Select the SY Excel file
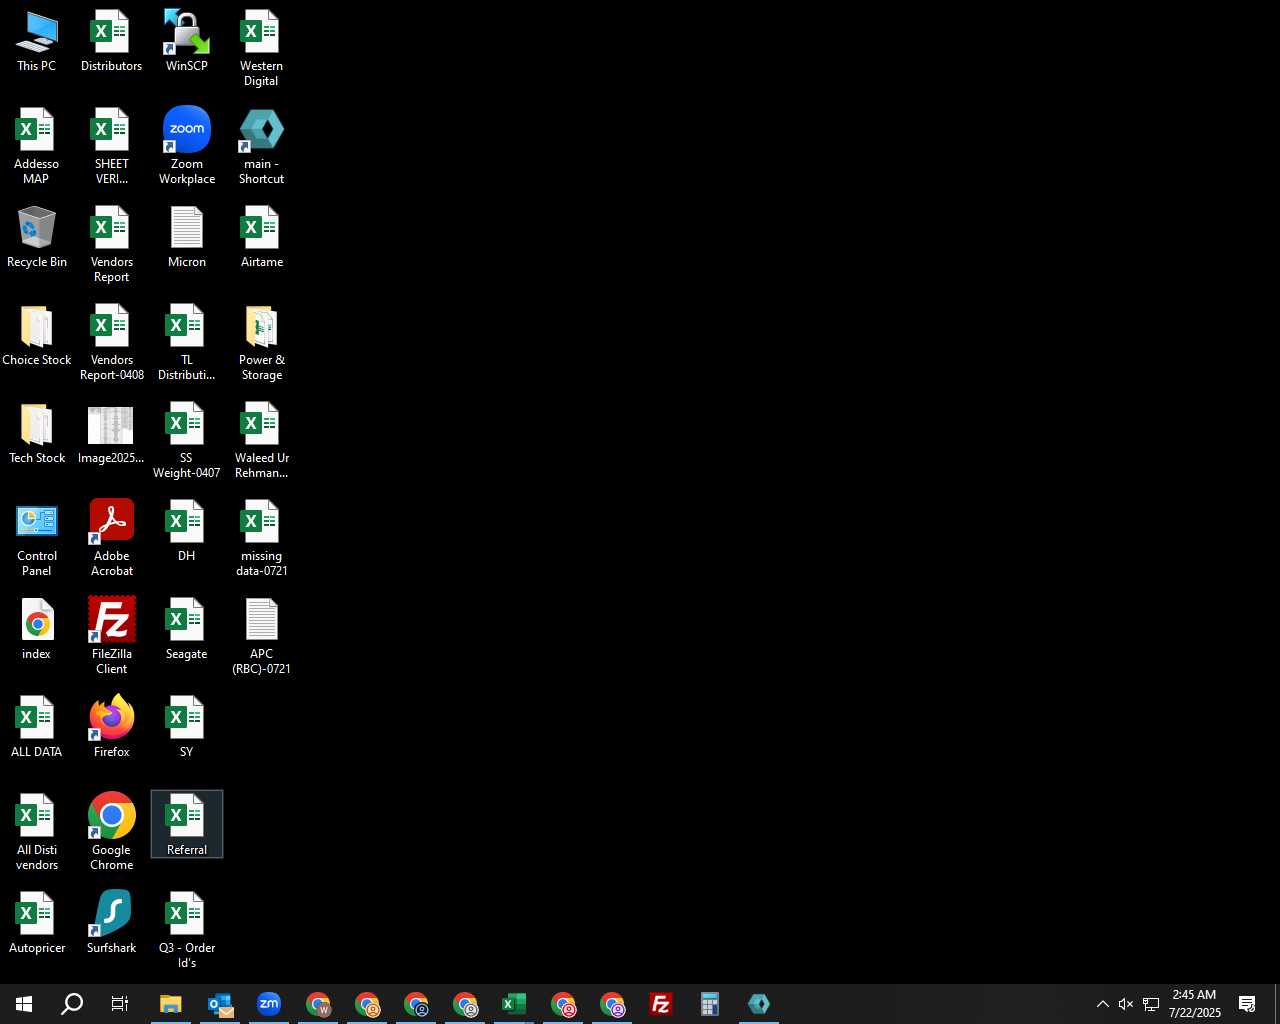The image size is (1280, 1024). [187, 728]
